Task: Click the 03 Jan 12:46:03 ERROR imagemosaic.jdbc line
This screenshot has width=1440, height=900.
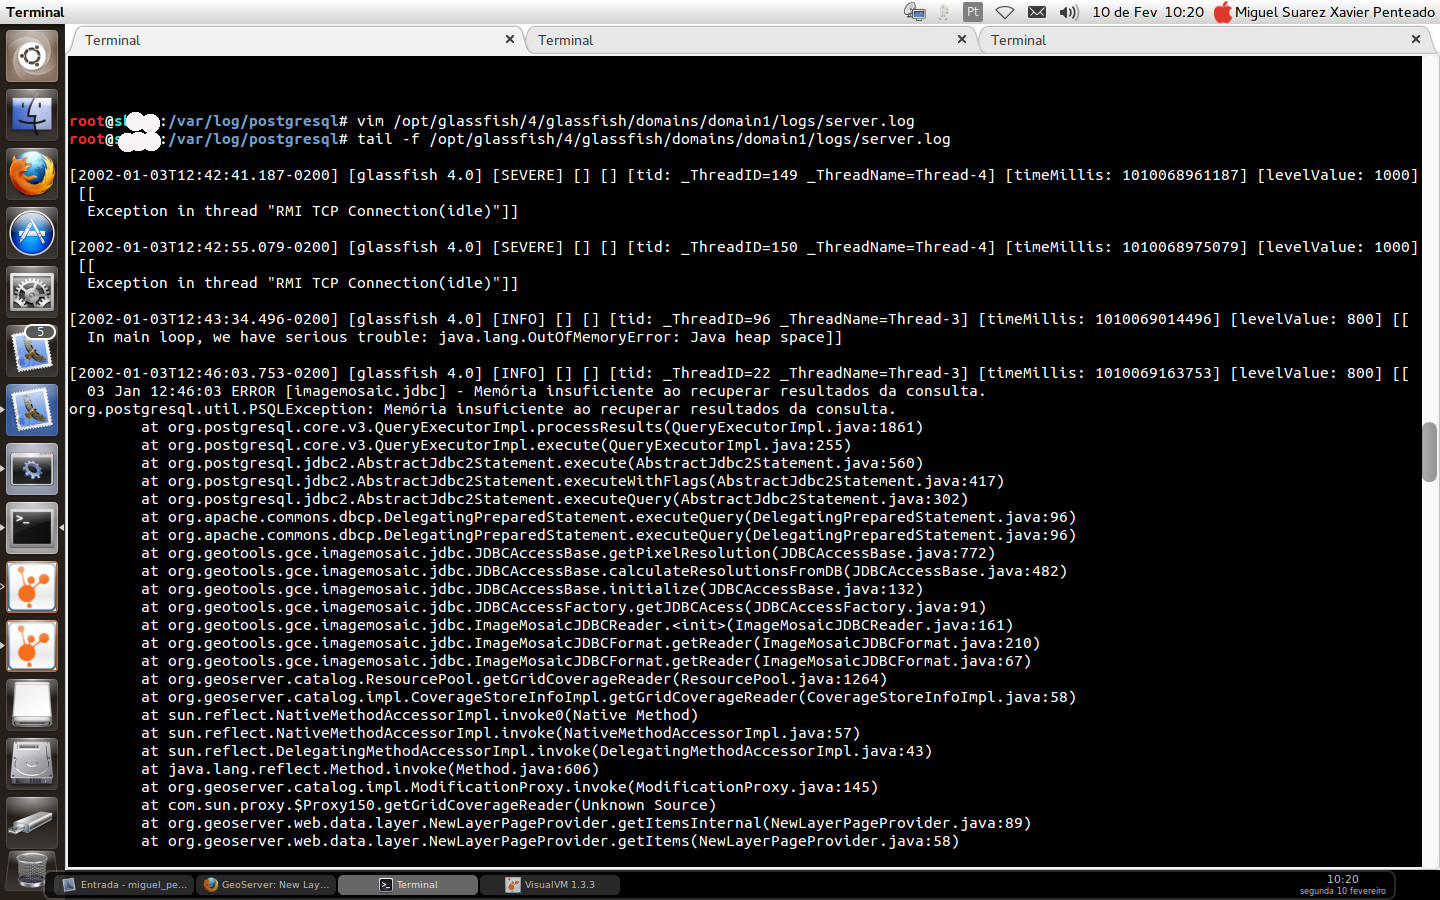Action: click(536, 391)
